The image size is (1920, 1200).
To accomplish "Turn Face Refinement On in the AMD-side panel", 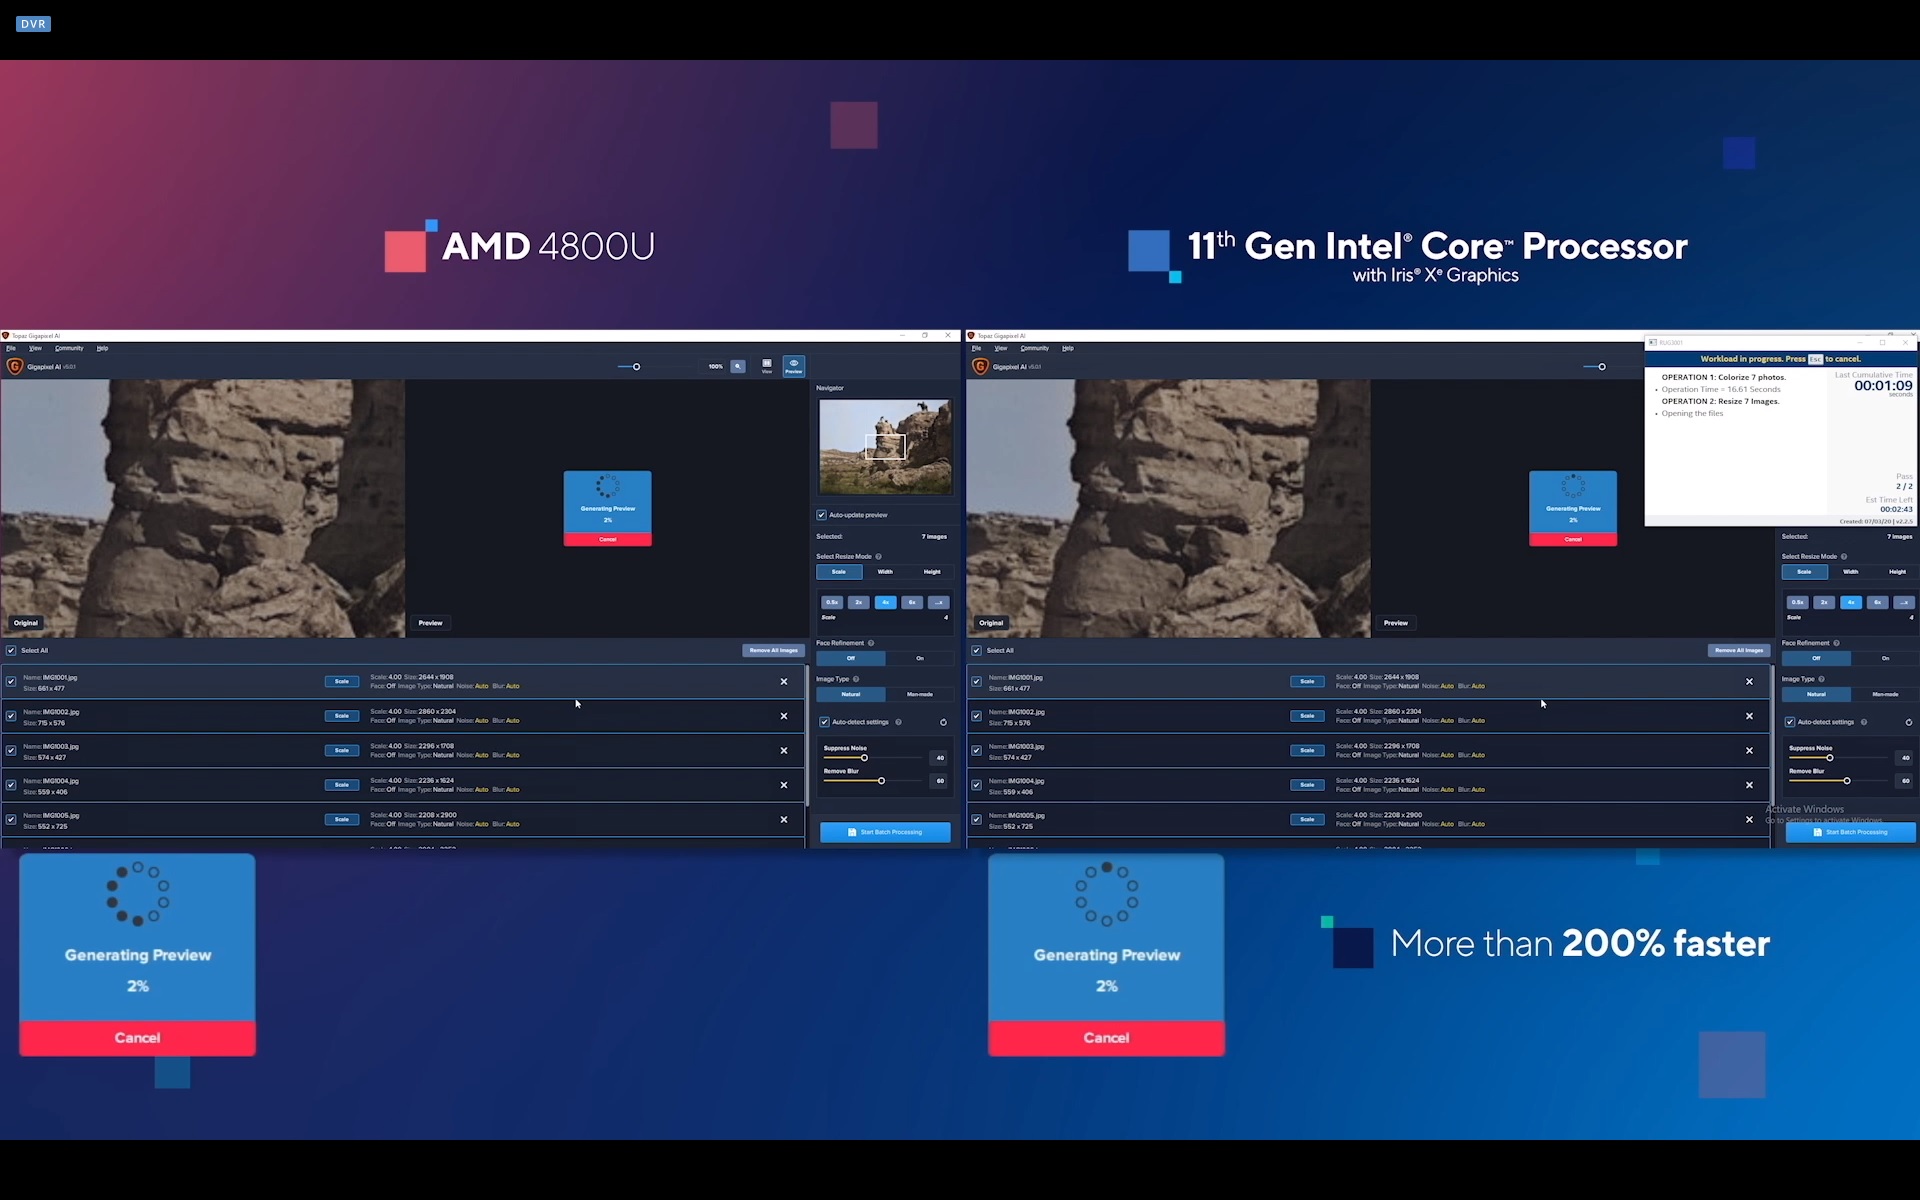I will pyautogui.click(x=920, y=658).
